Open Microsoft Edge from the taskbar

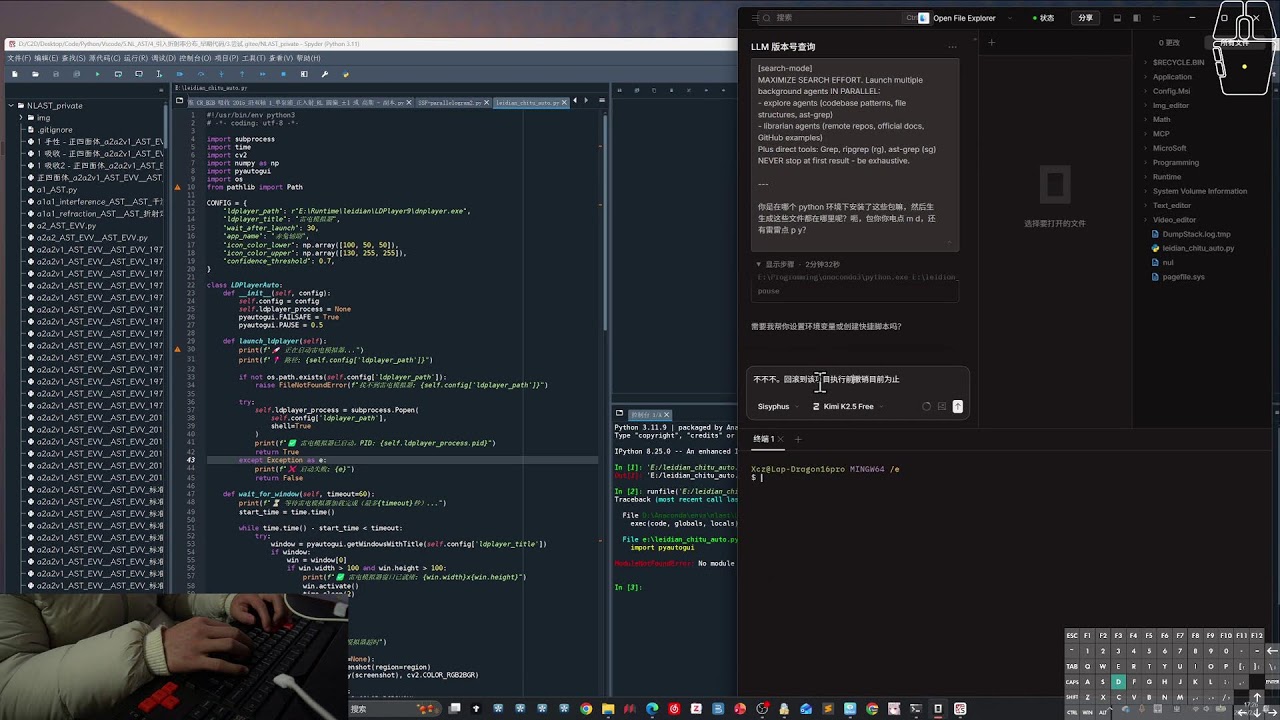tap(652, 709)
